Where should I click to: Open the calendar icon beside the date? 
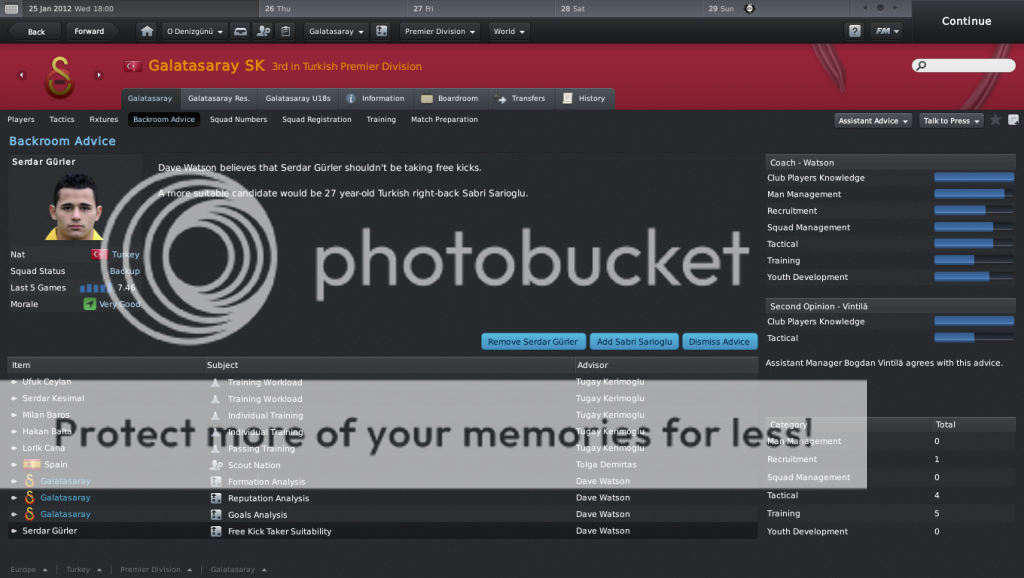(12, 8)
